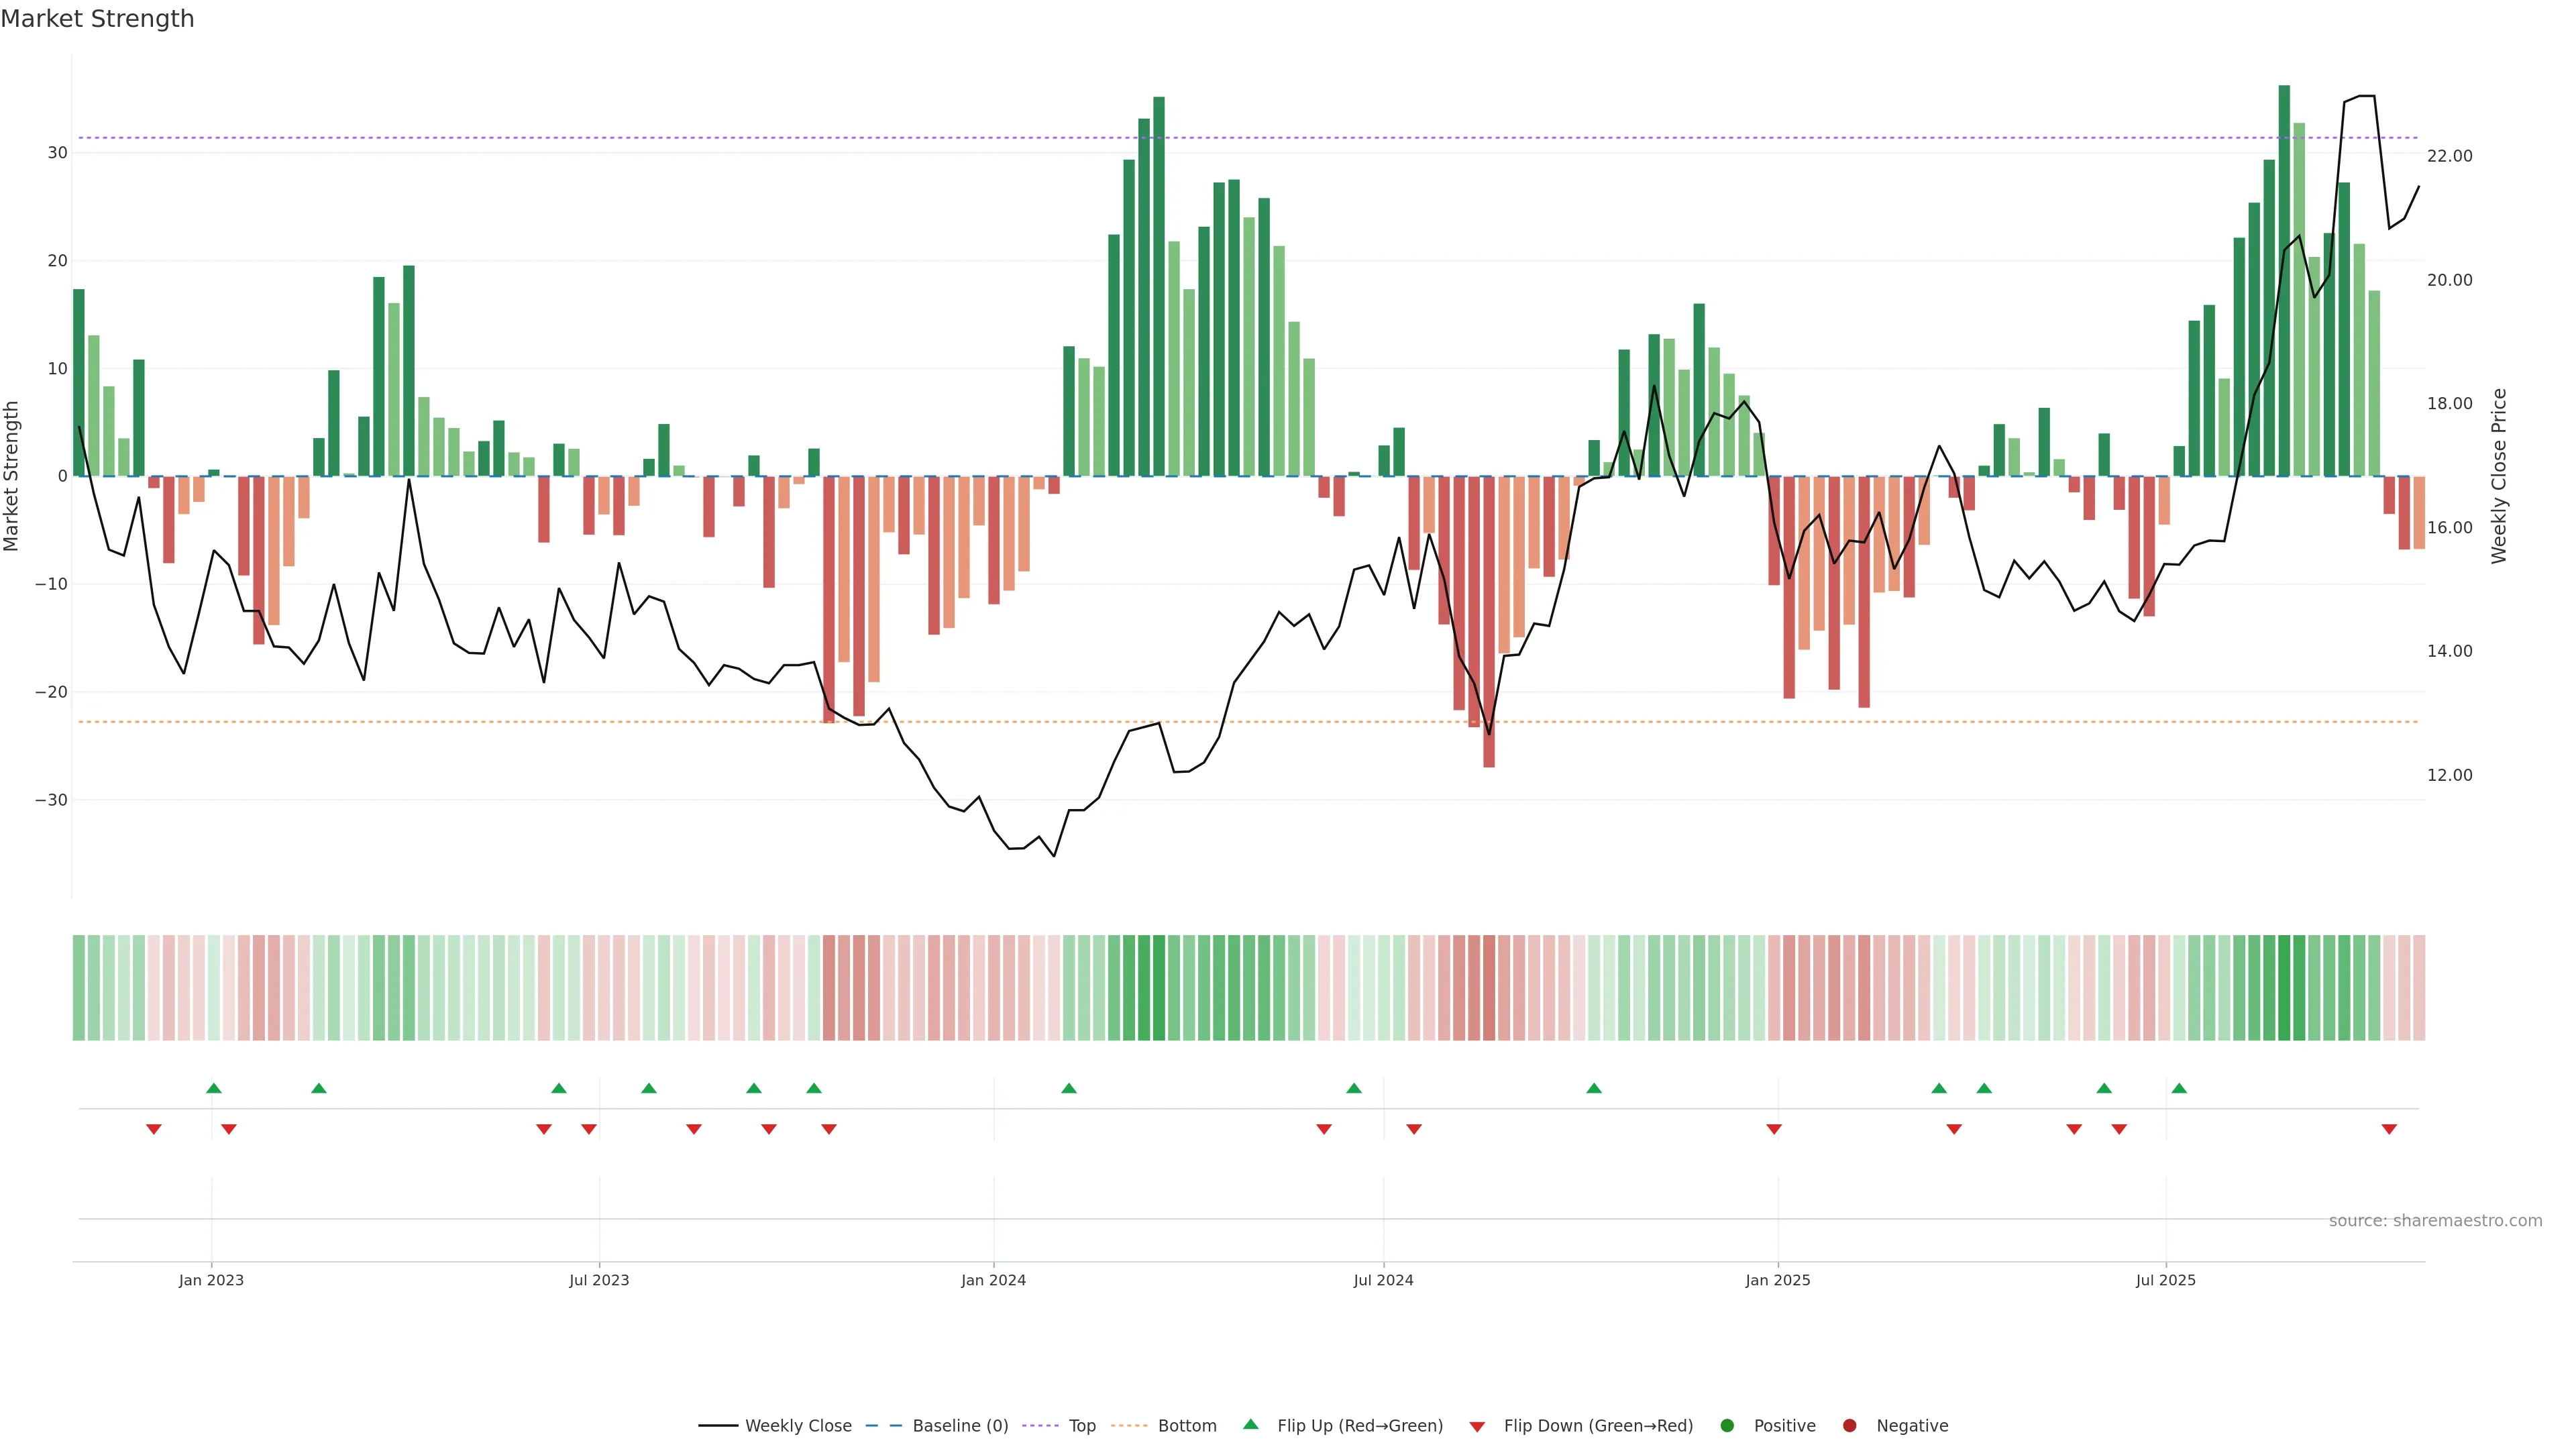Click the Market Strength chart title
The width and height of the screenshot is (2576, 1449).
pyautogui.click(x=97, y=19)
